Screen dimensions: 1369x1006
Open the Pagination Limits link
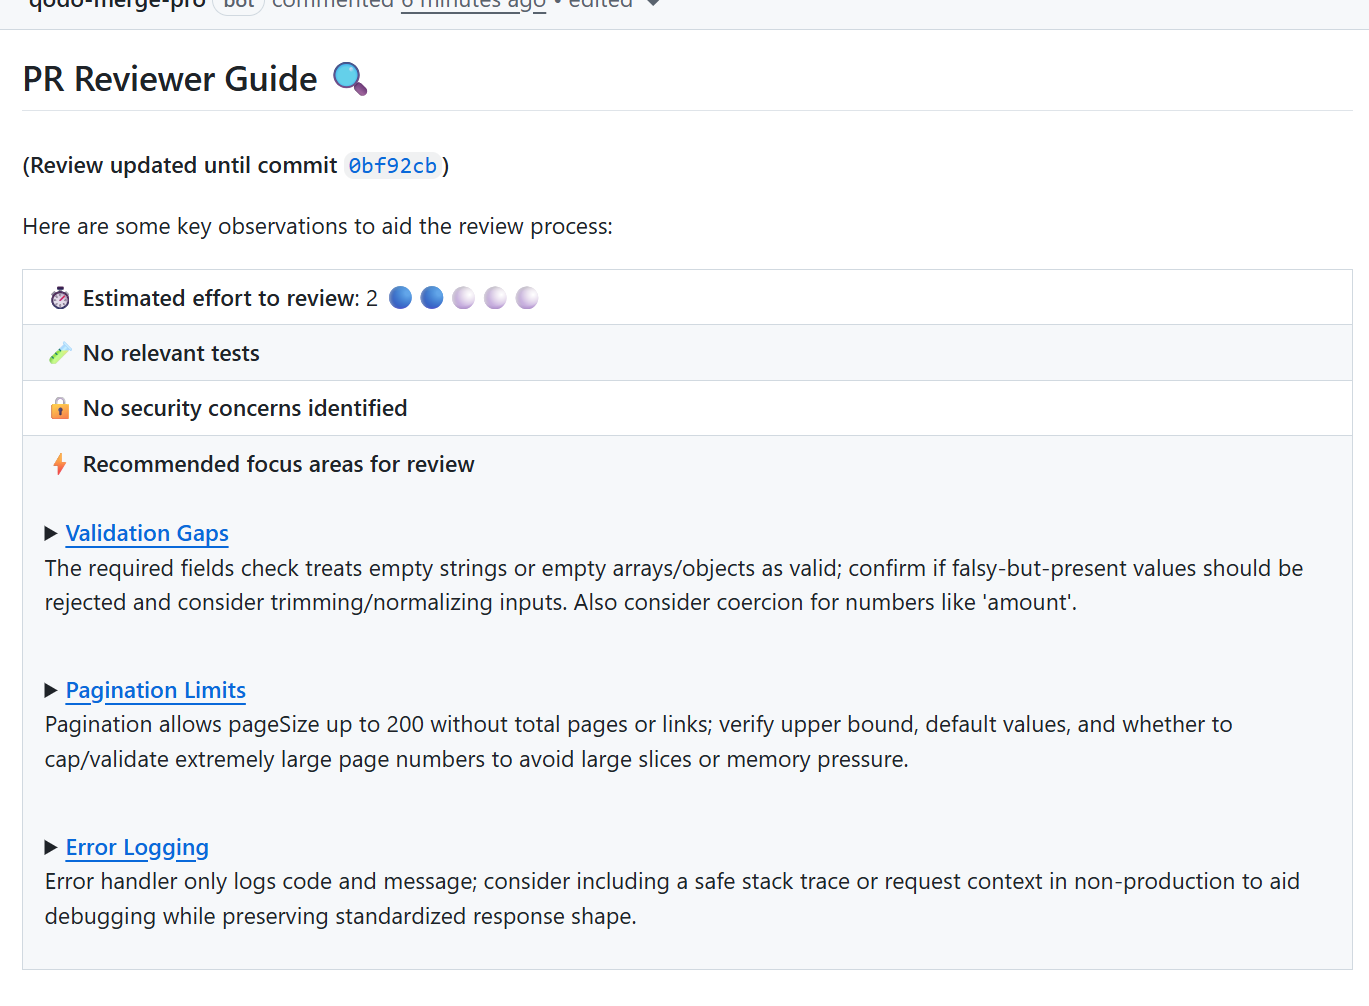[x=155, y=690]
